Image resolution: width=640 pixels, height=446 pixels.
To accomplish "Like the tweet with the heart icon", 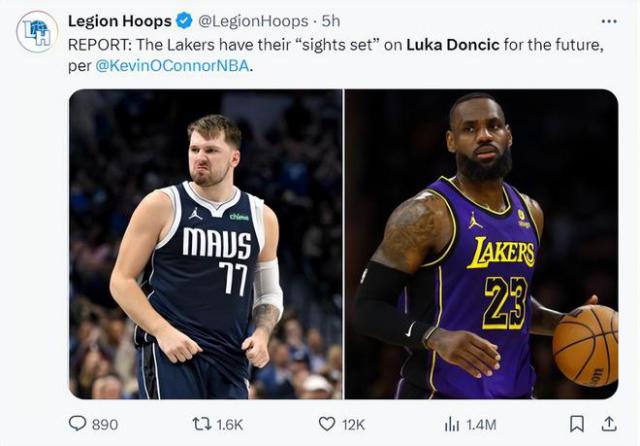I will (326, 424).
